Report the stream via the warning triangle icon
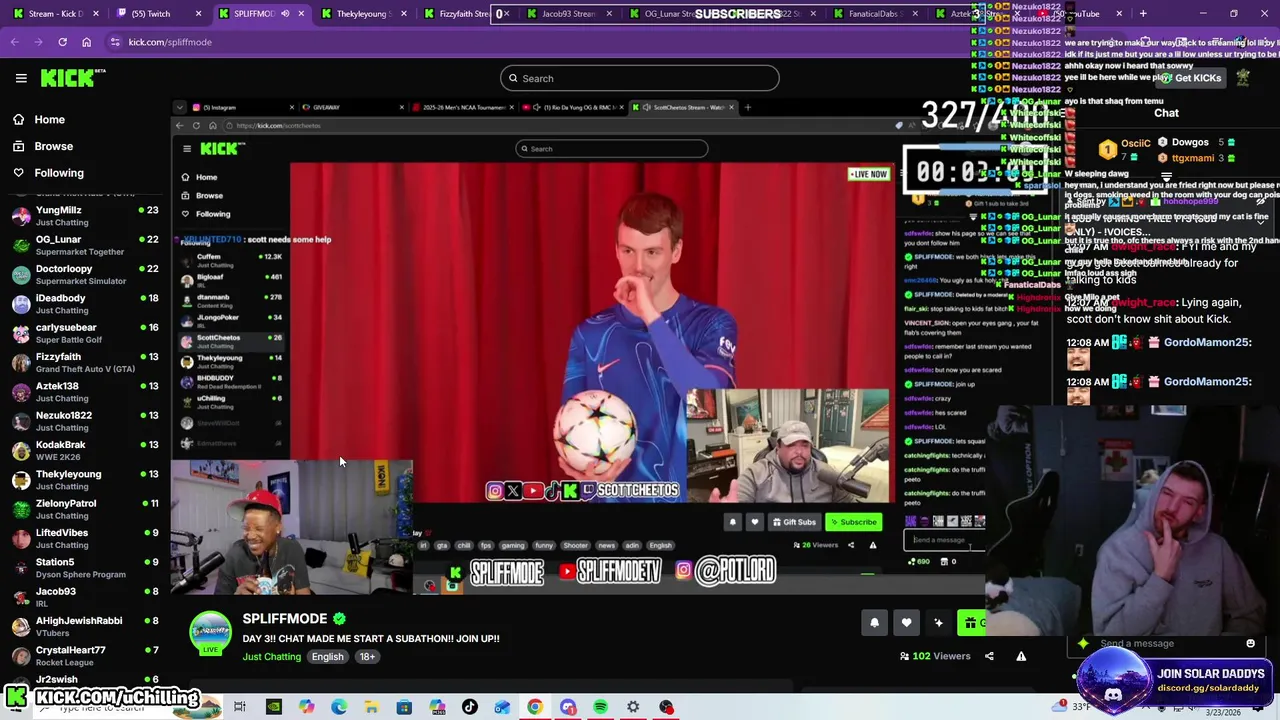1280x720 pixels. click(1021, 656)
